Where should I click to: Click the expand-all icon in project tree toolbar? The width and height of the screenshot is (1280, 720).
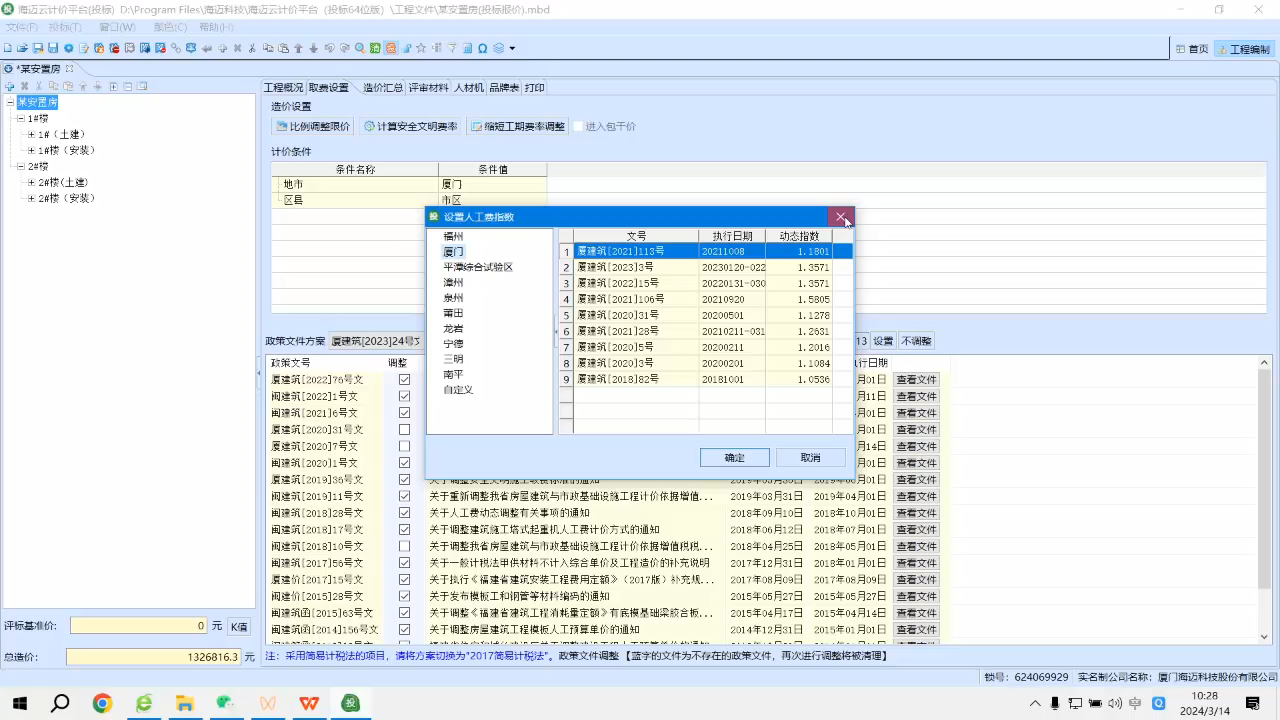click(113, 86)
